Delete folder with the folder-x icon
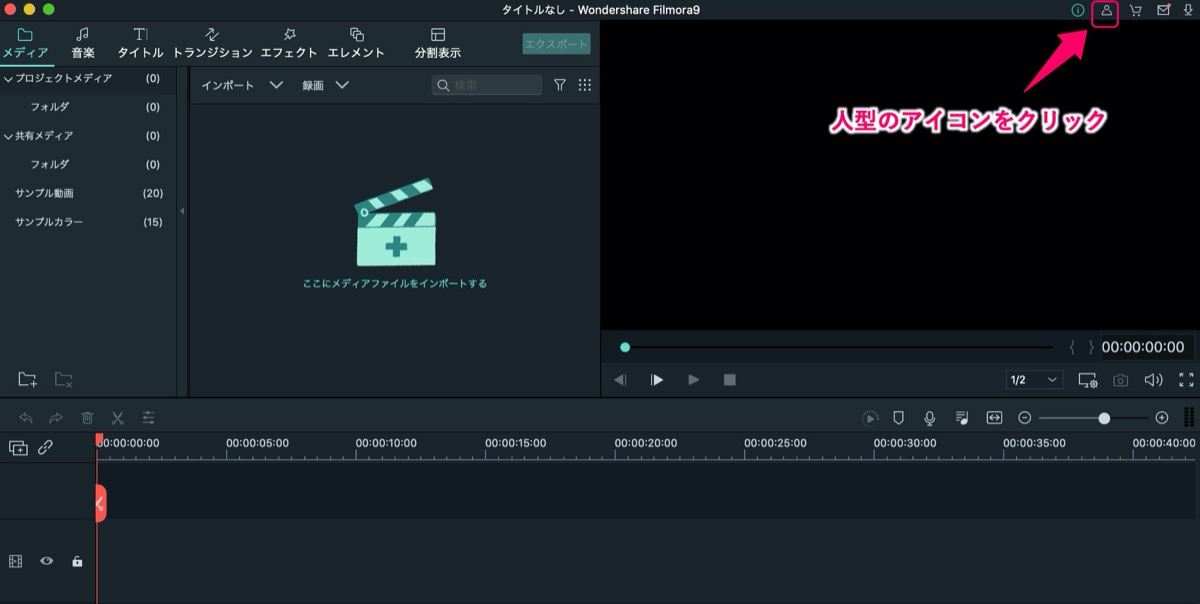The height and width of the screenshot is (604, 1200). 63,379
